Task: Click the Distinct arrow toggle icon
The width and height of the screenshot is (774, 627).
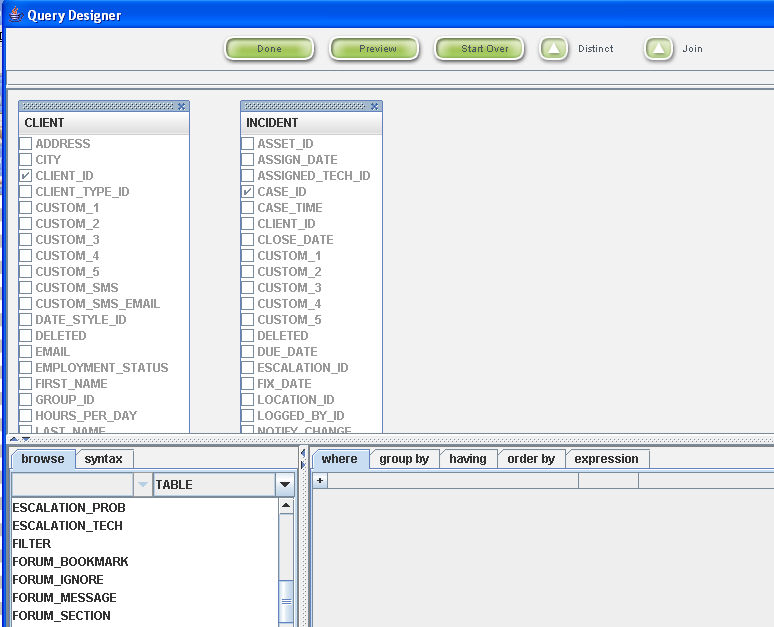Action: point(555,49)
